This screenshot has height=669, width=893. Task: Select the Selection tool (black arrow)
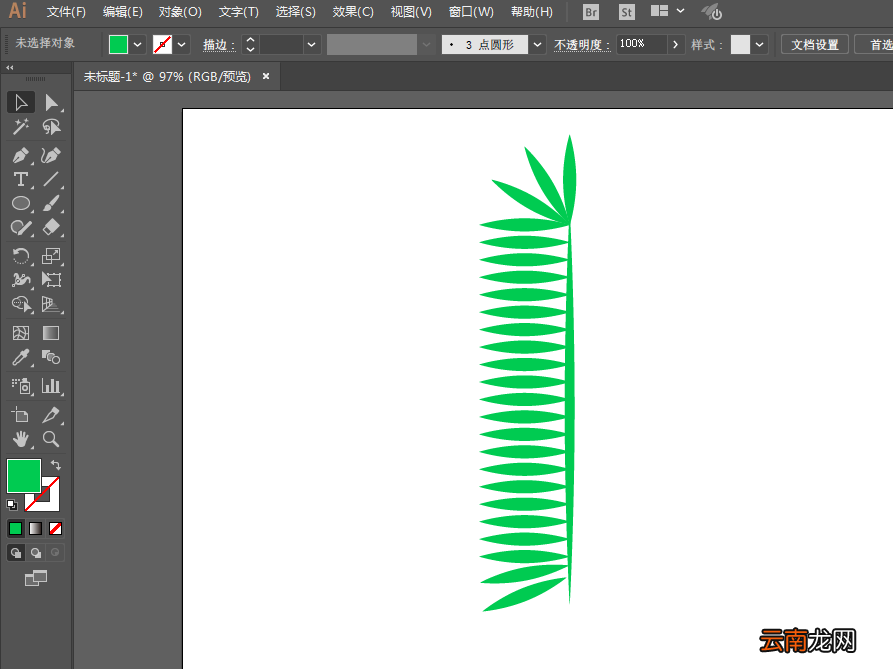click(21, 102)
